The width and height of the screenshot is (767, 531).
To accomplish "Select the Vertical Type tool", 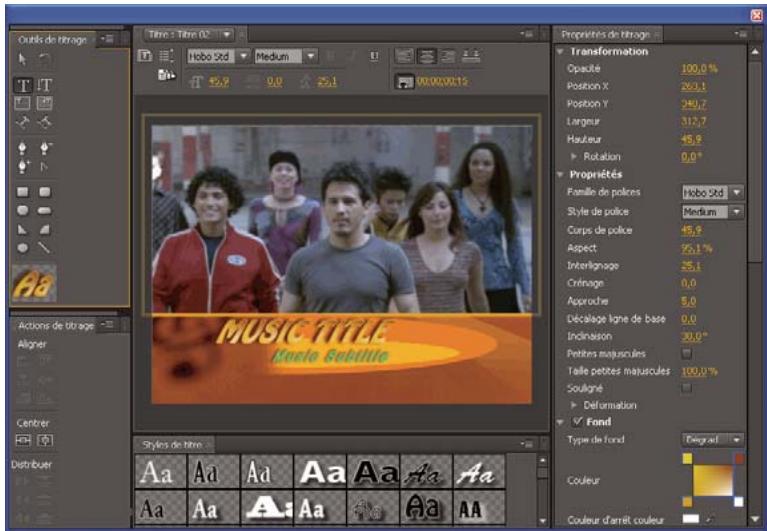I will click(x=45, y=86).
